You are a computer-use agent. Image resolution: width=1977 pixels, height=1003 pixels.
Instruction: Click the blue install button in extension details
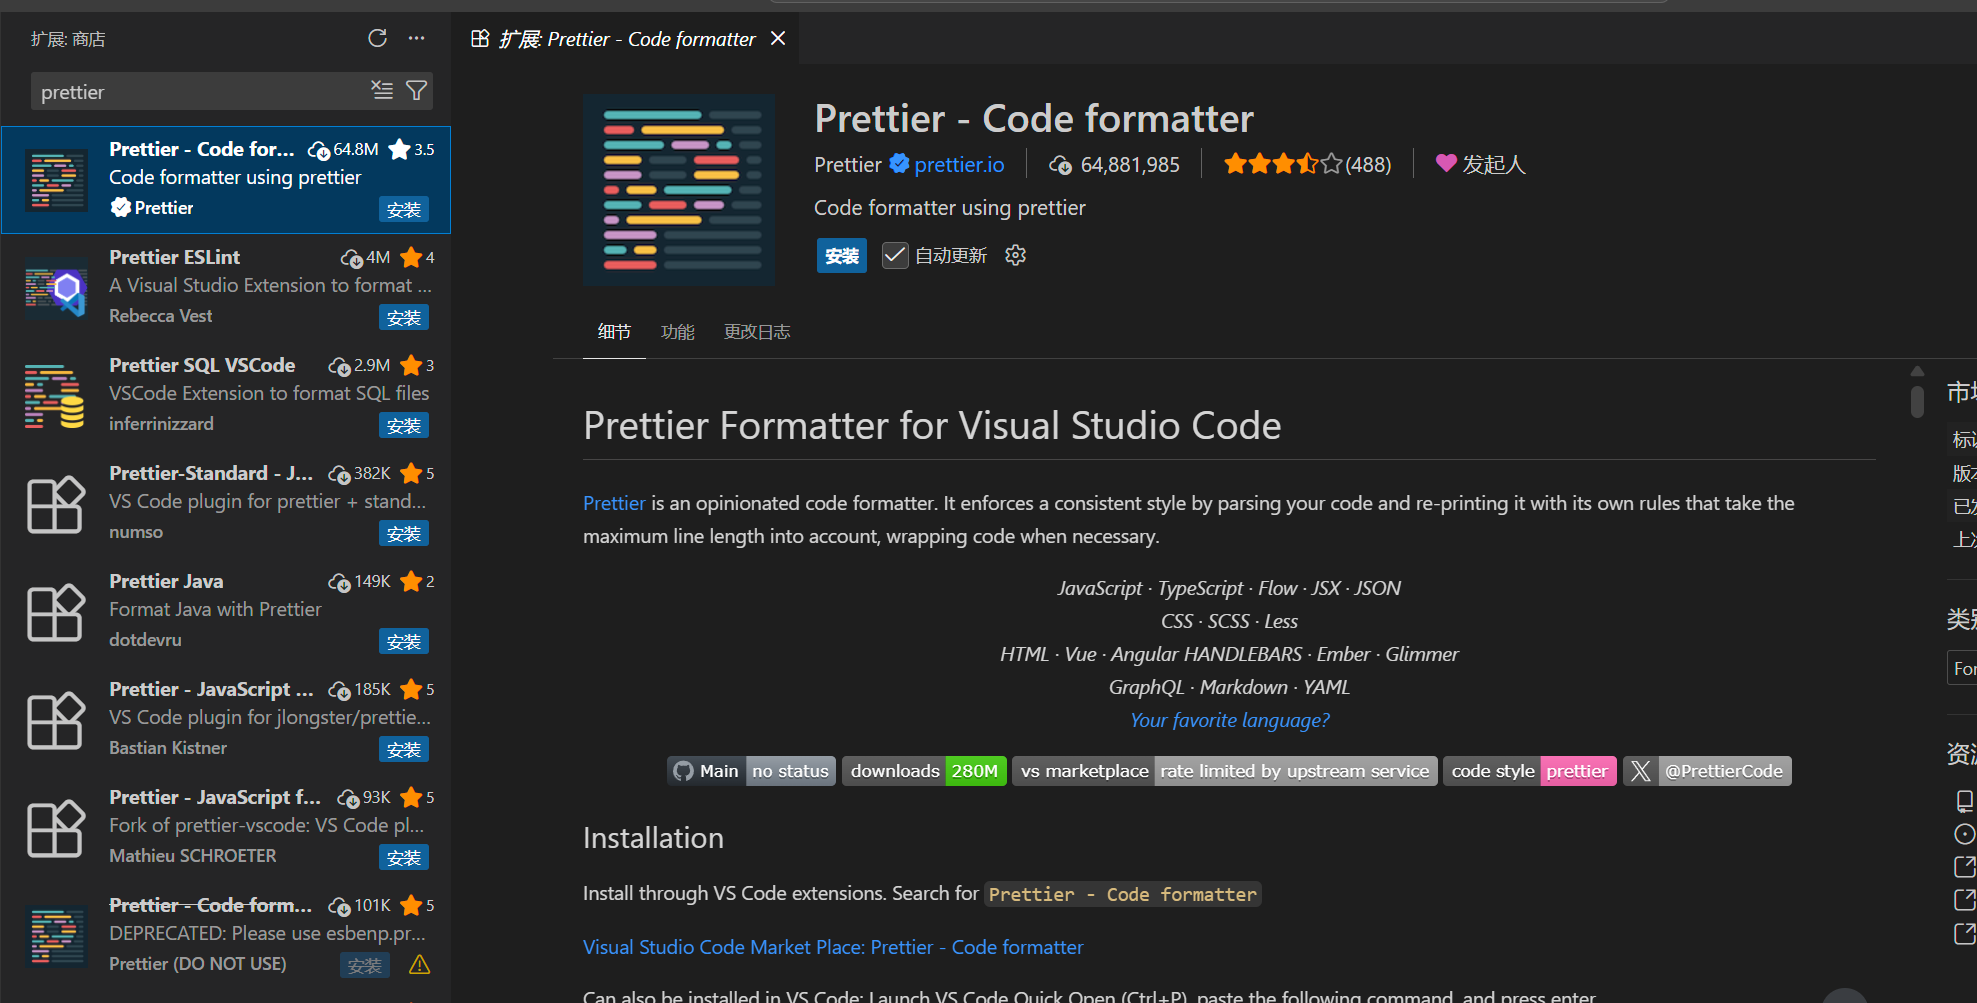(x=842, y=256)
